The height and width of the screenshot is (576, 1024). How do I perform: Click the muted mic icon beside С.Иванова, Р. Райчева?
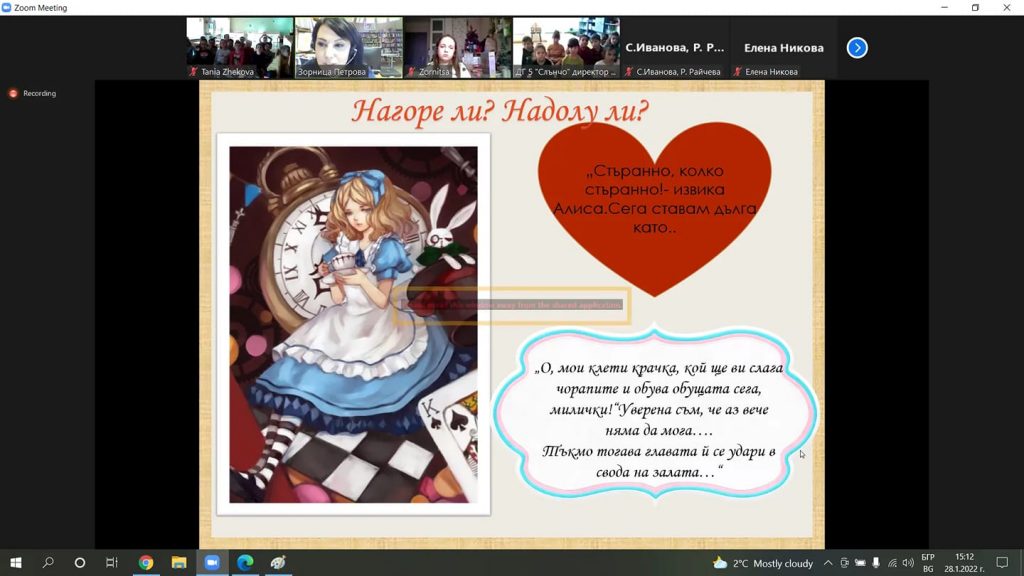click(x=628, y=72)
